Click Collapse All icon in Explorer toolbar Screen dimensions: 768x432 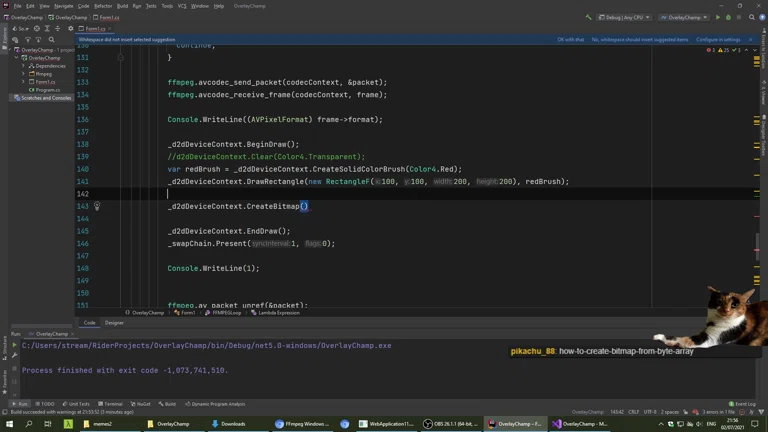tap(57, 28)
